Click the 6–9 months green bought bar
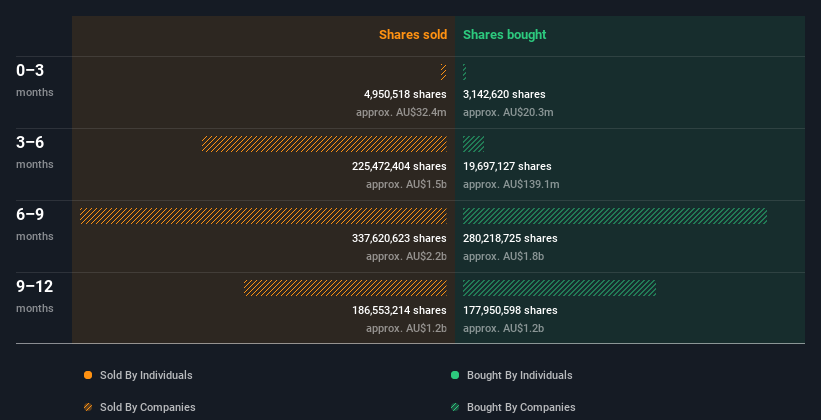Image resolution: width=821 pixels, height=420 pixels. [615, 216]
